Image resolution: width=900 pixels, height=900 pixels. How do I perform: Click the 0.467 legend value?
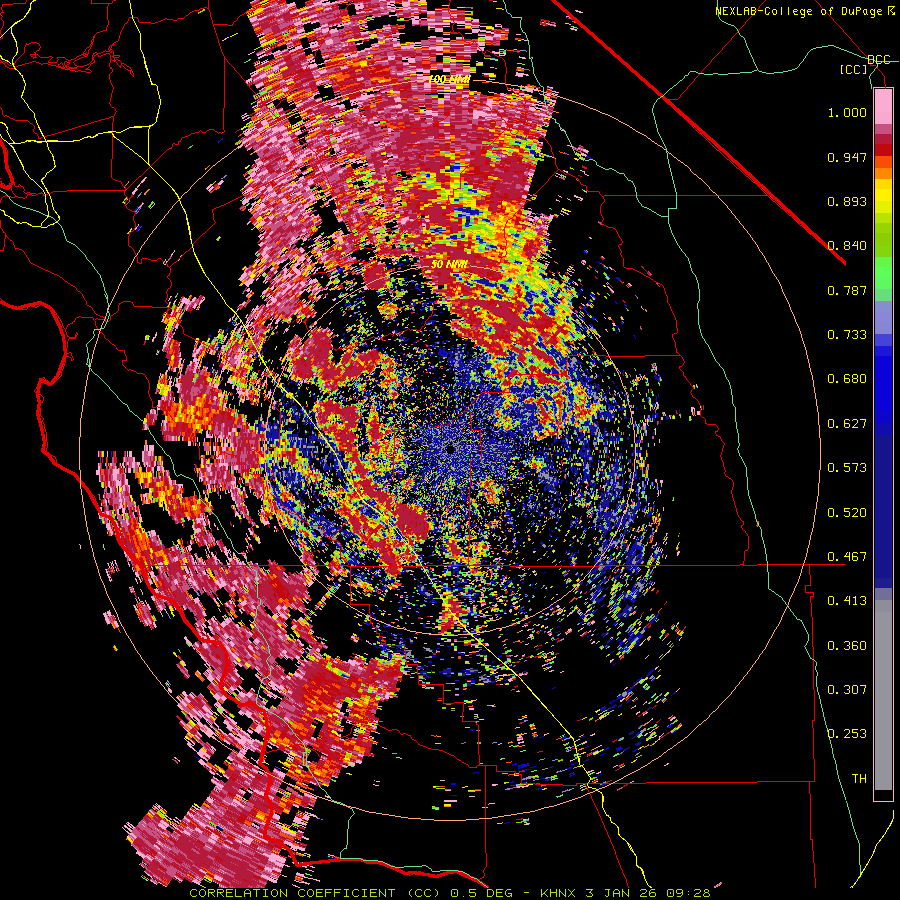click(847, 557)
